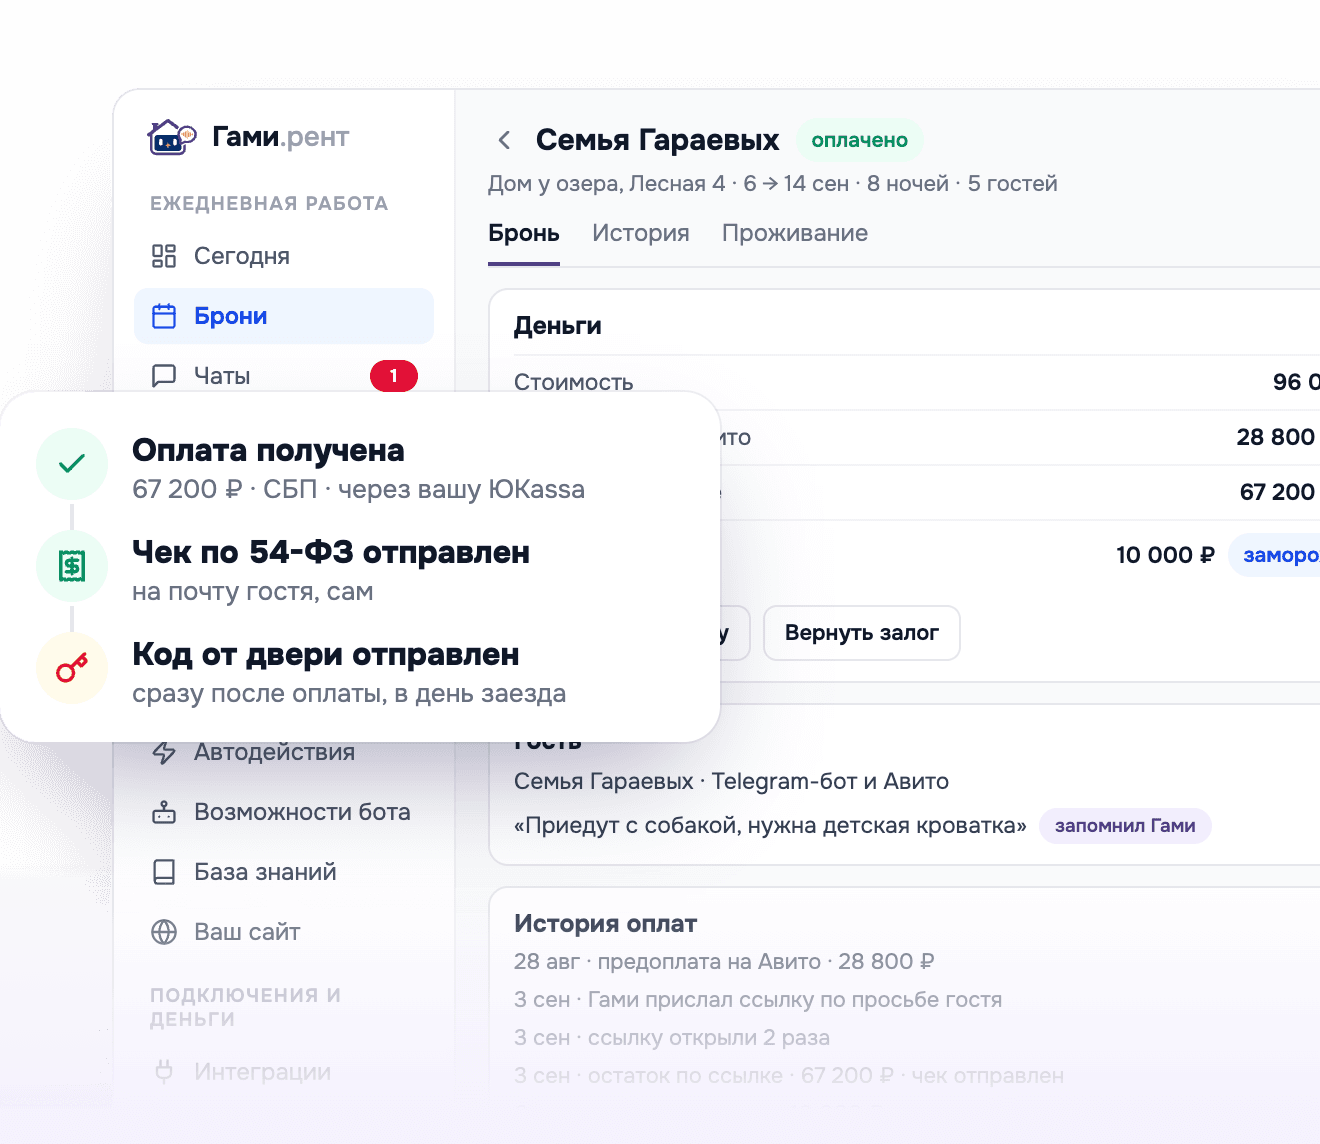Click the Дом у озера, Лесная 4 details line

coord(773,183)
